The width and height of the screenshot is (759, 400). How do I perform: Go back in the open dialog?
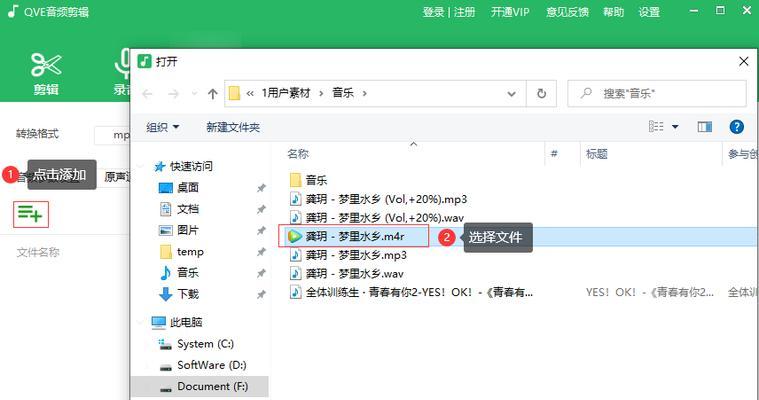tap(147, 93)
